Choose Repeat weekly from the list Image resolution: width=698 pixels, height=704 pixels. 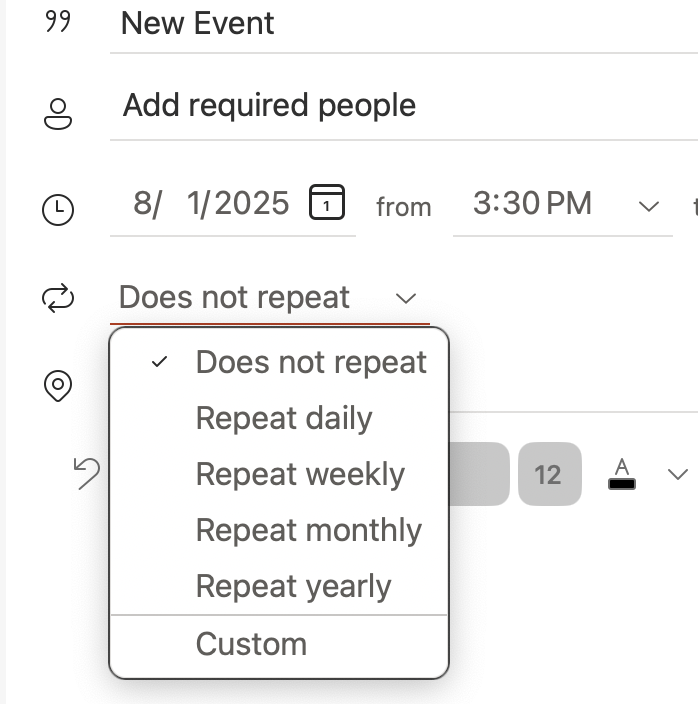pos(300,474)
